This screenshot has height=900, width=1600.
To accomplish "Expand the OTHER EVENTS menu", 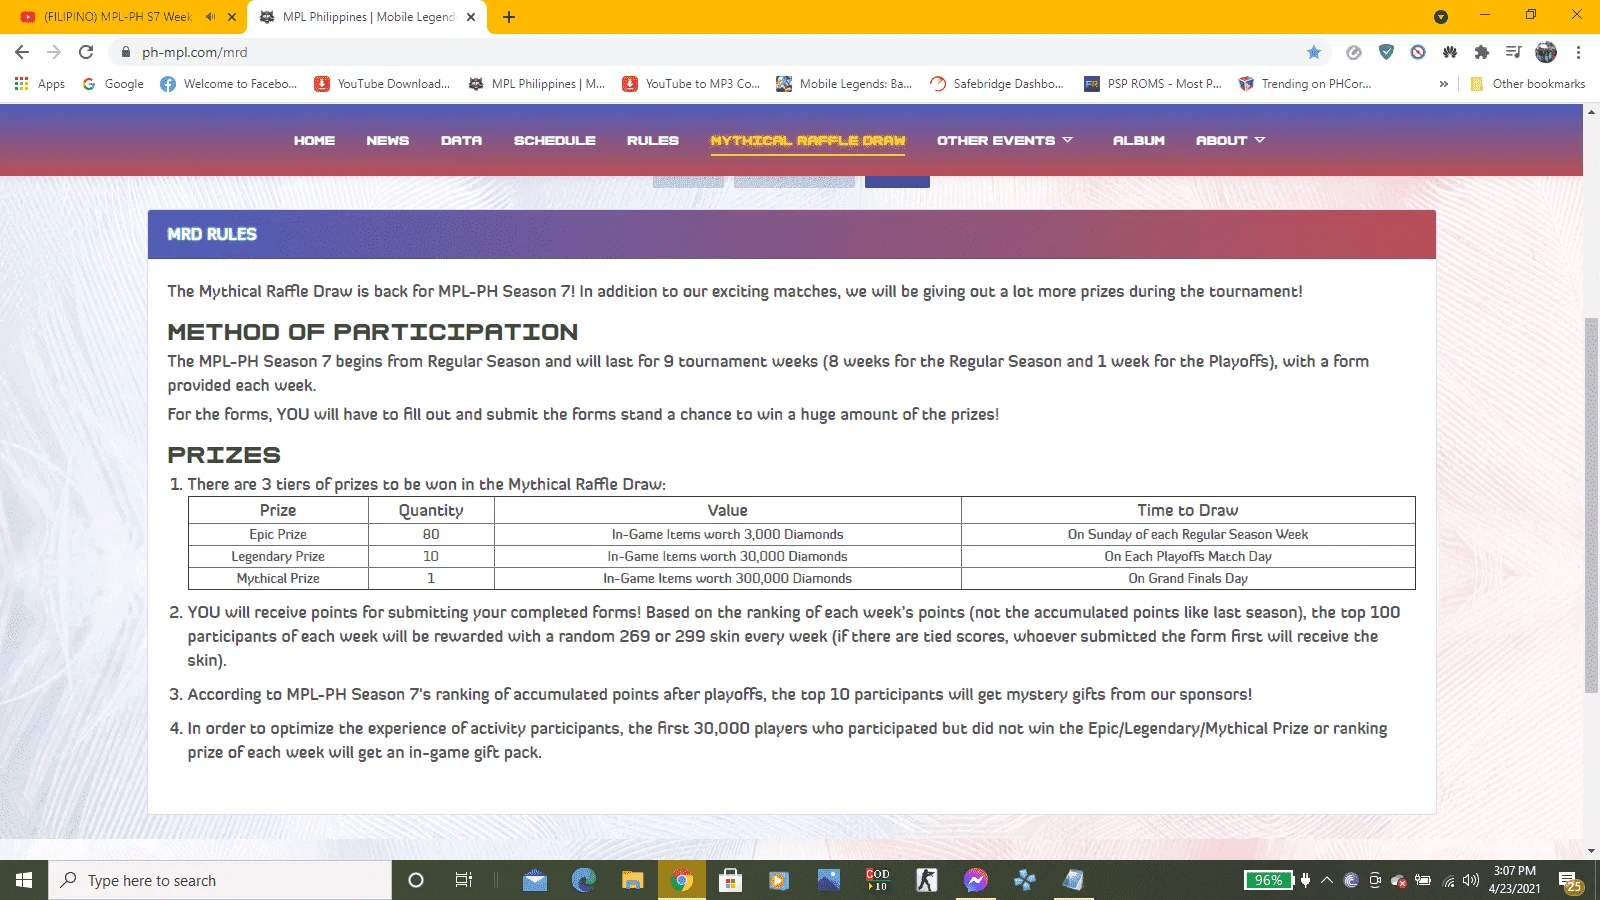I will [x=1005, y=141].
